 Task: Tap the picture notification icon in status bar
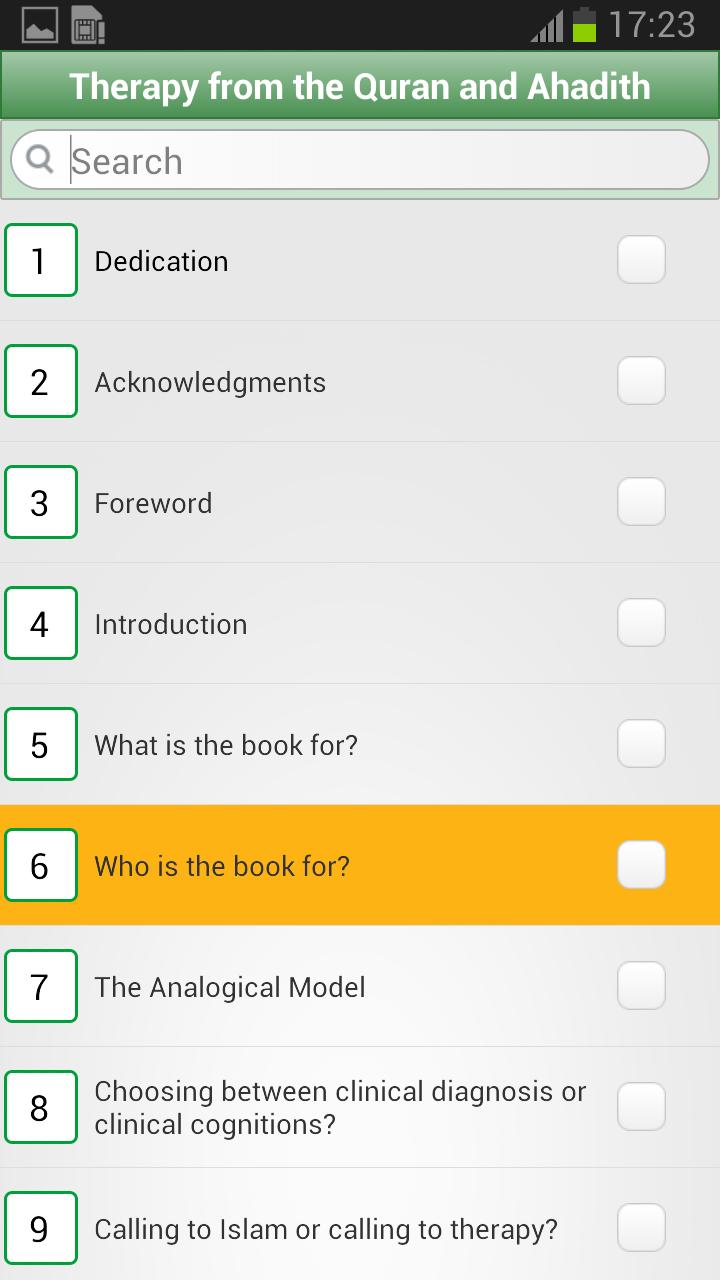point(40,25)
